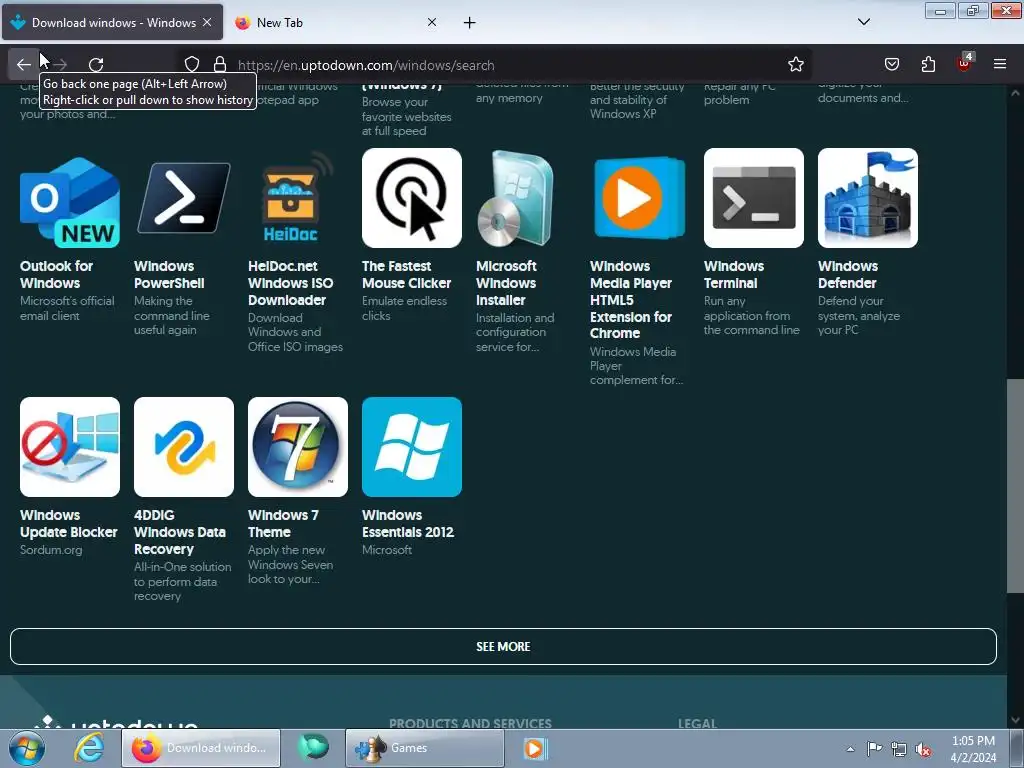Launch Internet Explorer from the taskbar
The image size is (1024, 768).
click(88, 748)
